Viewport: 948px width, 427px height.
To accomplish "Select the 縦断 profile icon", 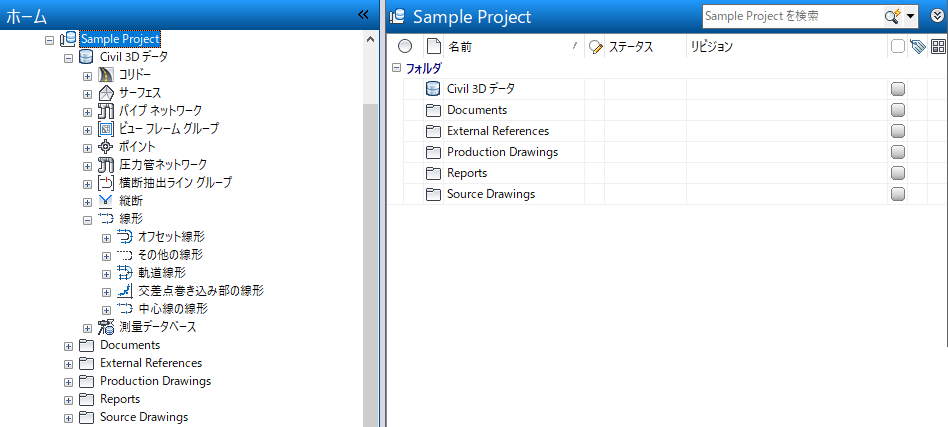I will tap(107, 201).
